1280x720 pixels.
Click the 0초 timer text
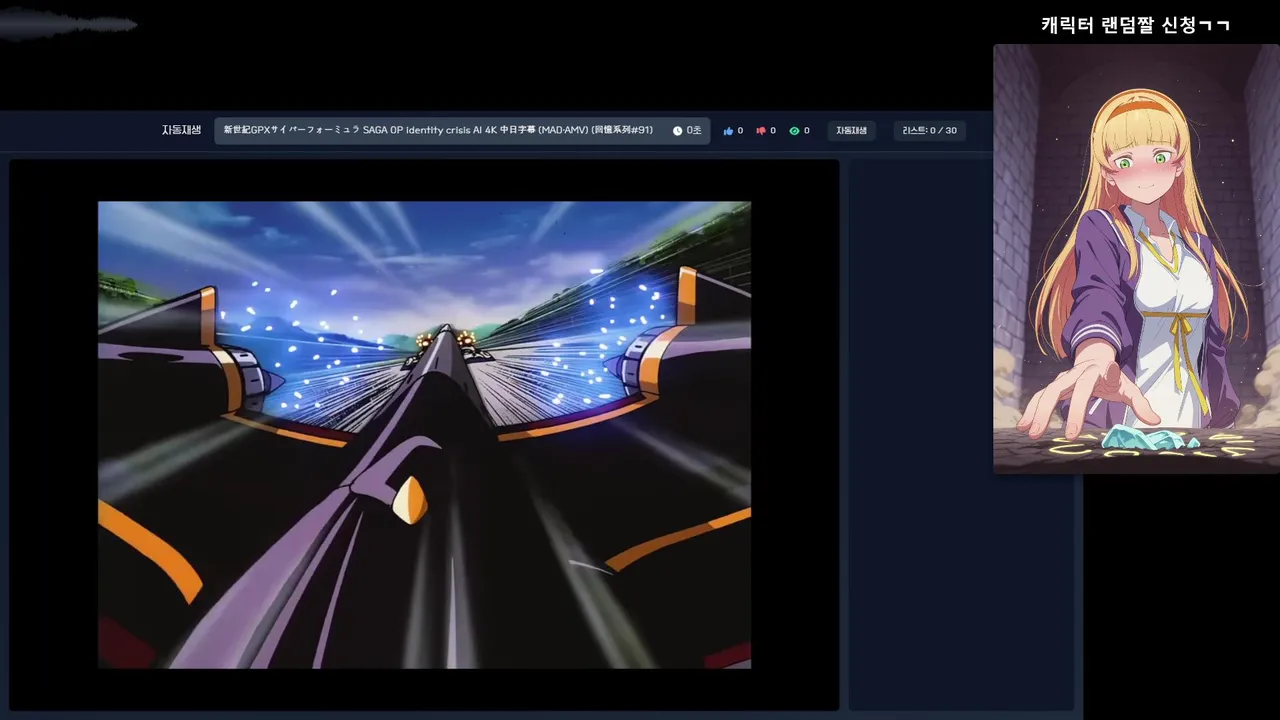point(694,131)
